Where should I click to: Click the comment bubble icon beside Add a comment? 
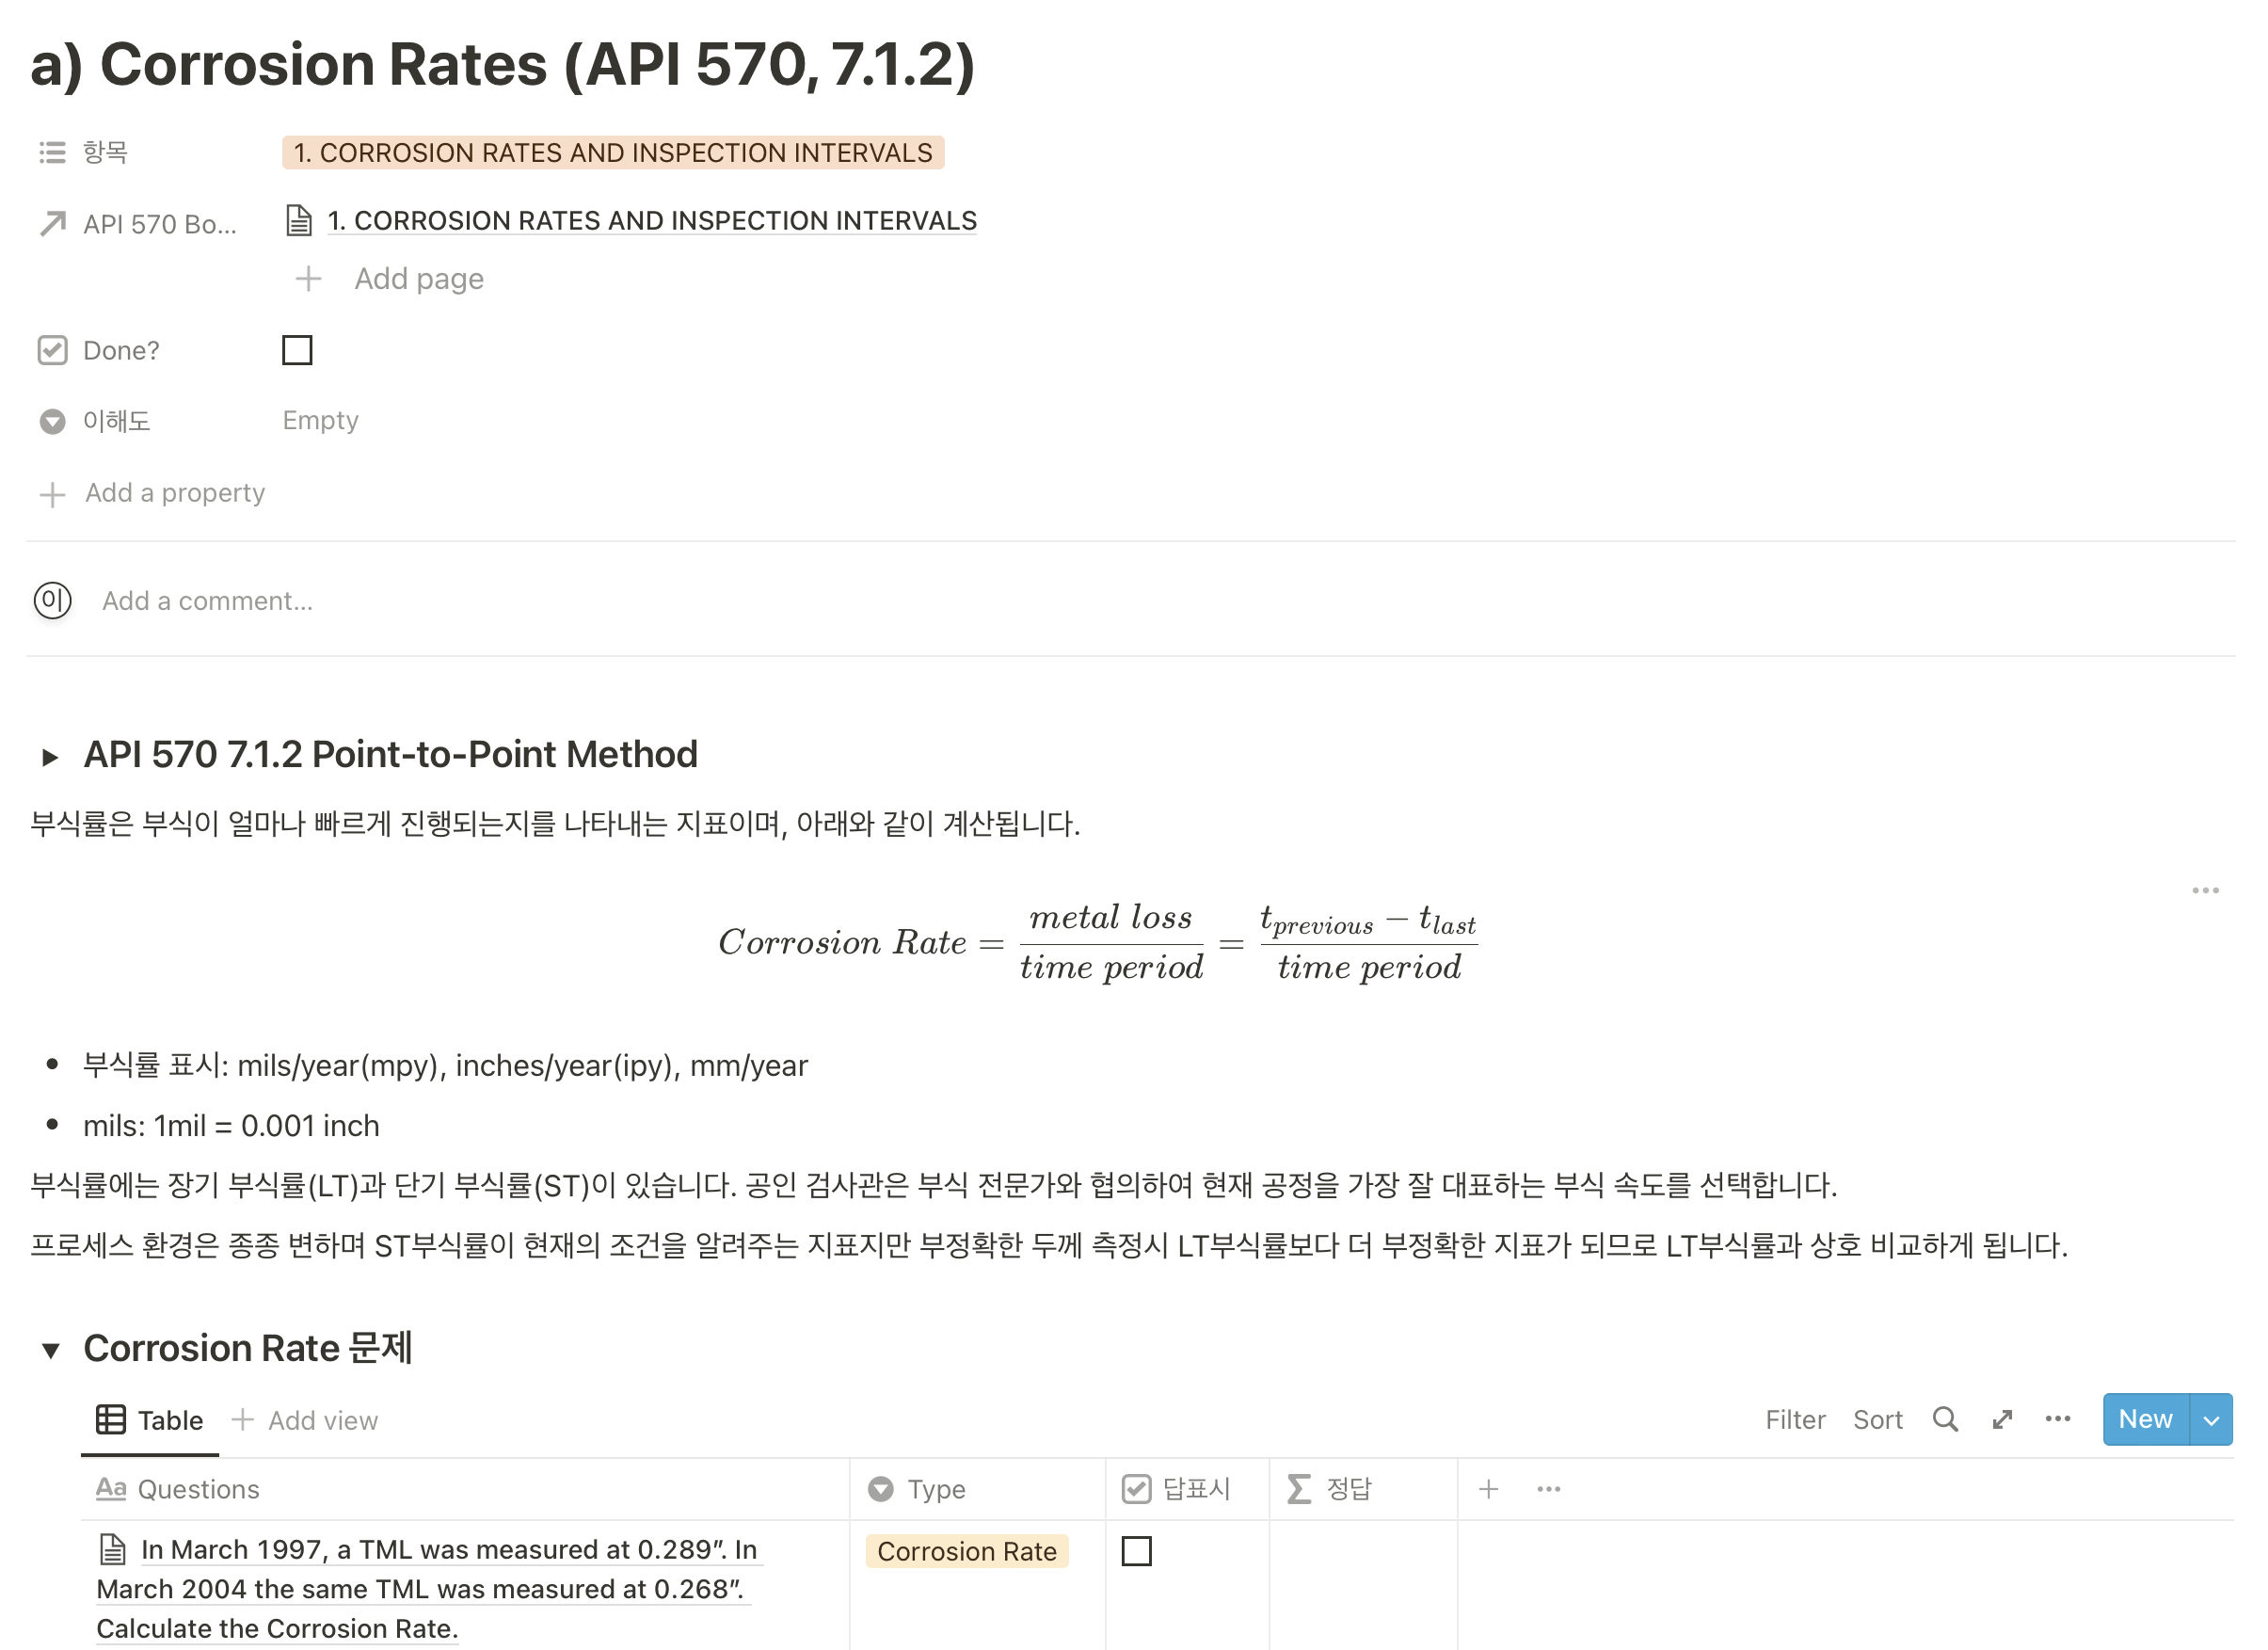pyautogui.click(x=52, y=600)
